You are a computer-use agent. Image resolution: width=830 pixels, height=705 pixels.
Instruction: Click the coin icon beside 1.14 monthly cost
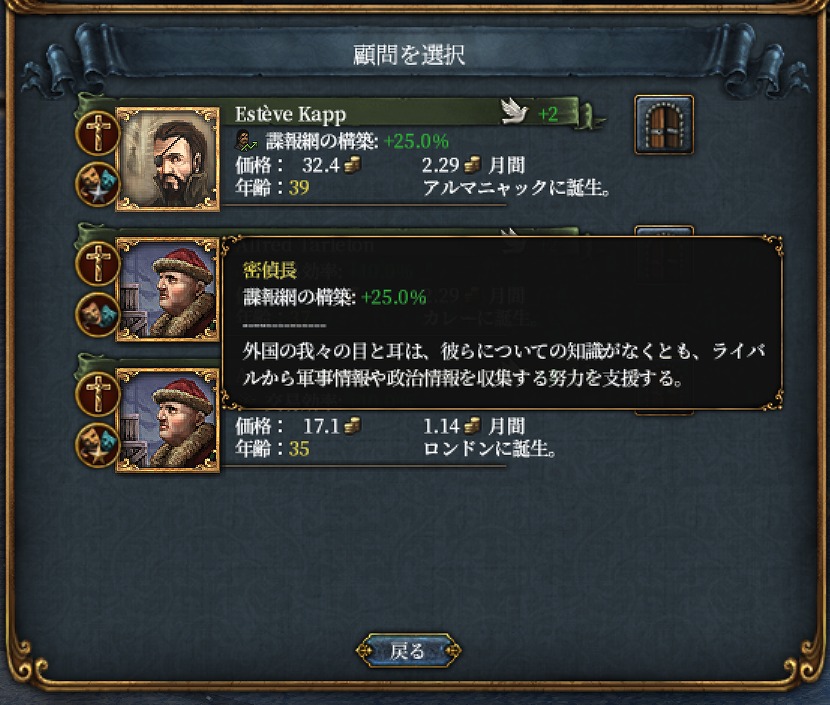pyautogui.click(x=473, y=426)
